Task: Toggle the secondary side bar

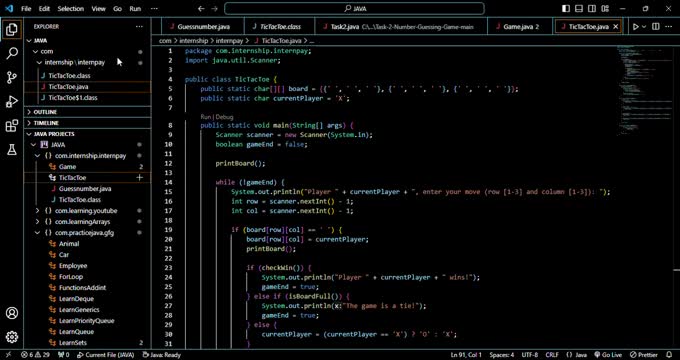Action: pos(592,9)
